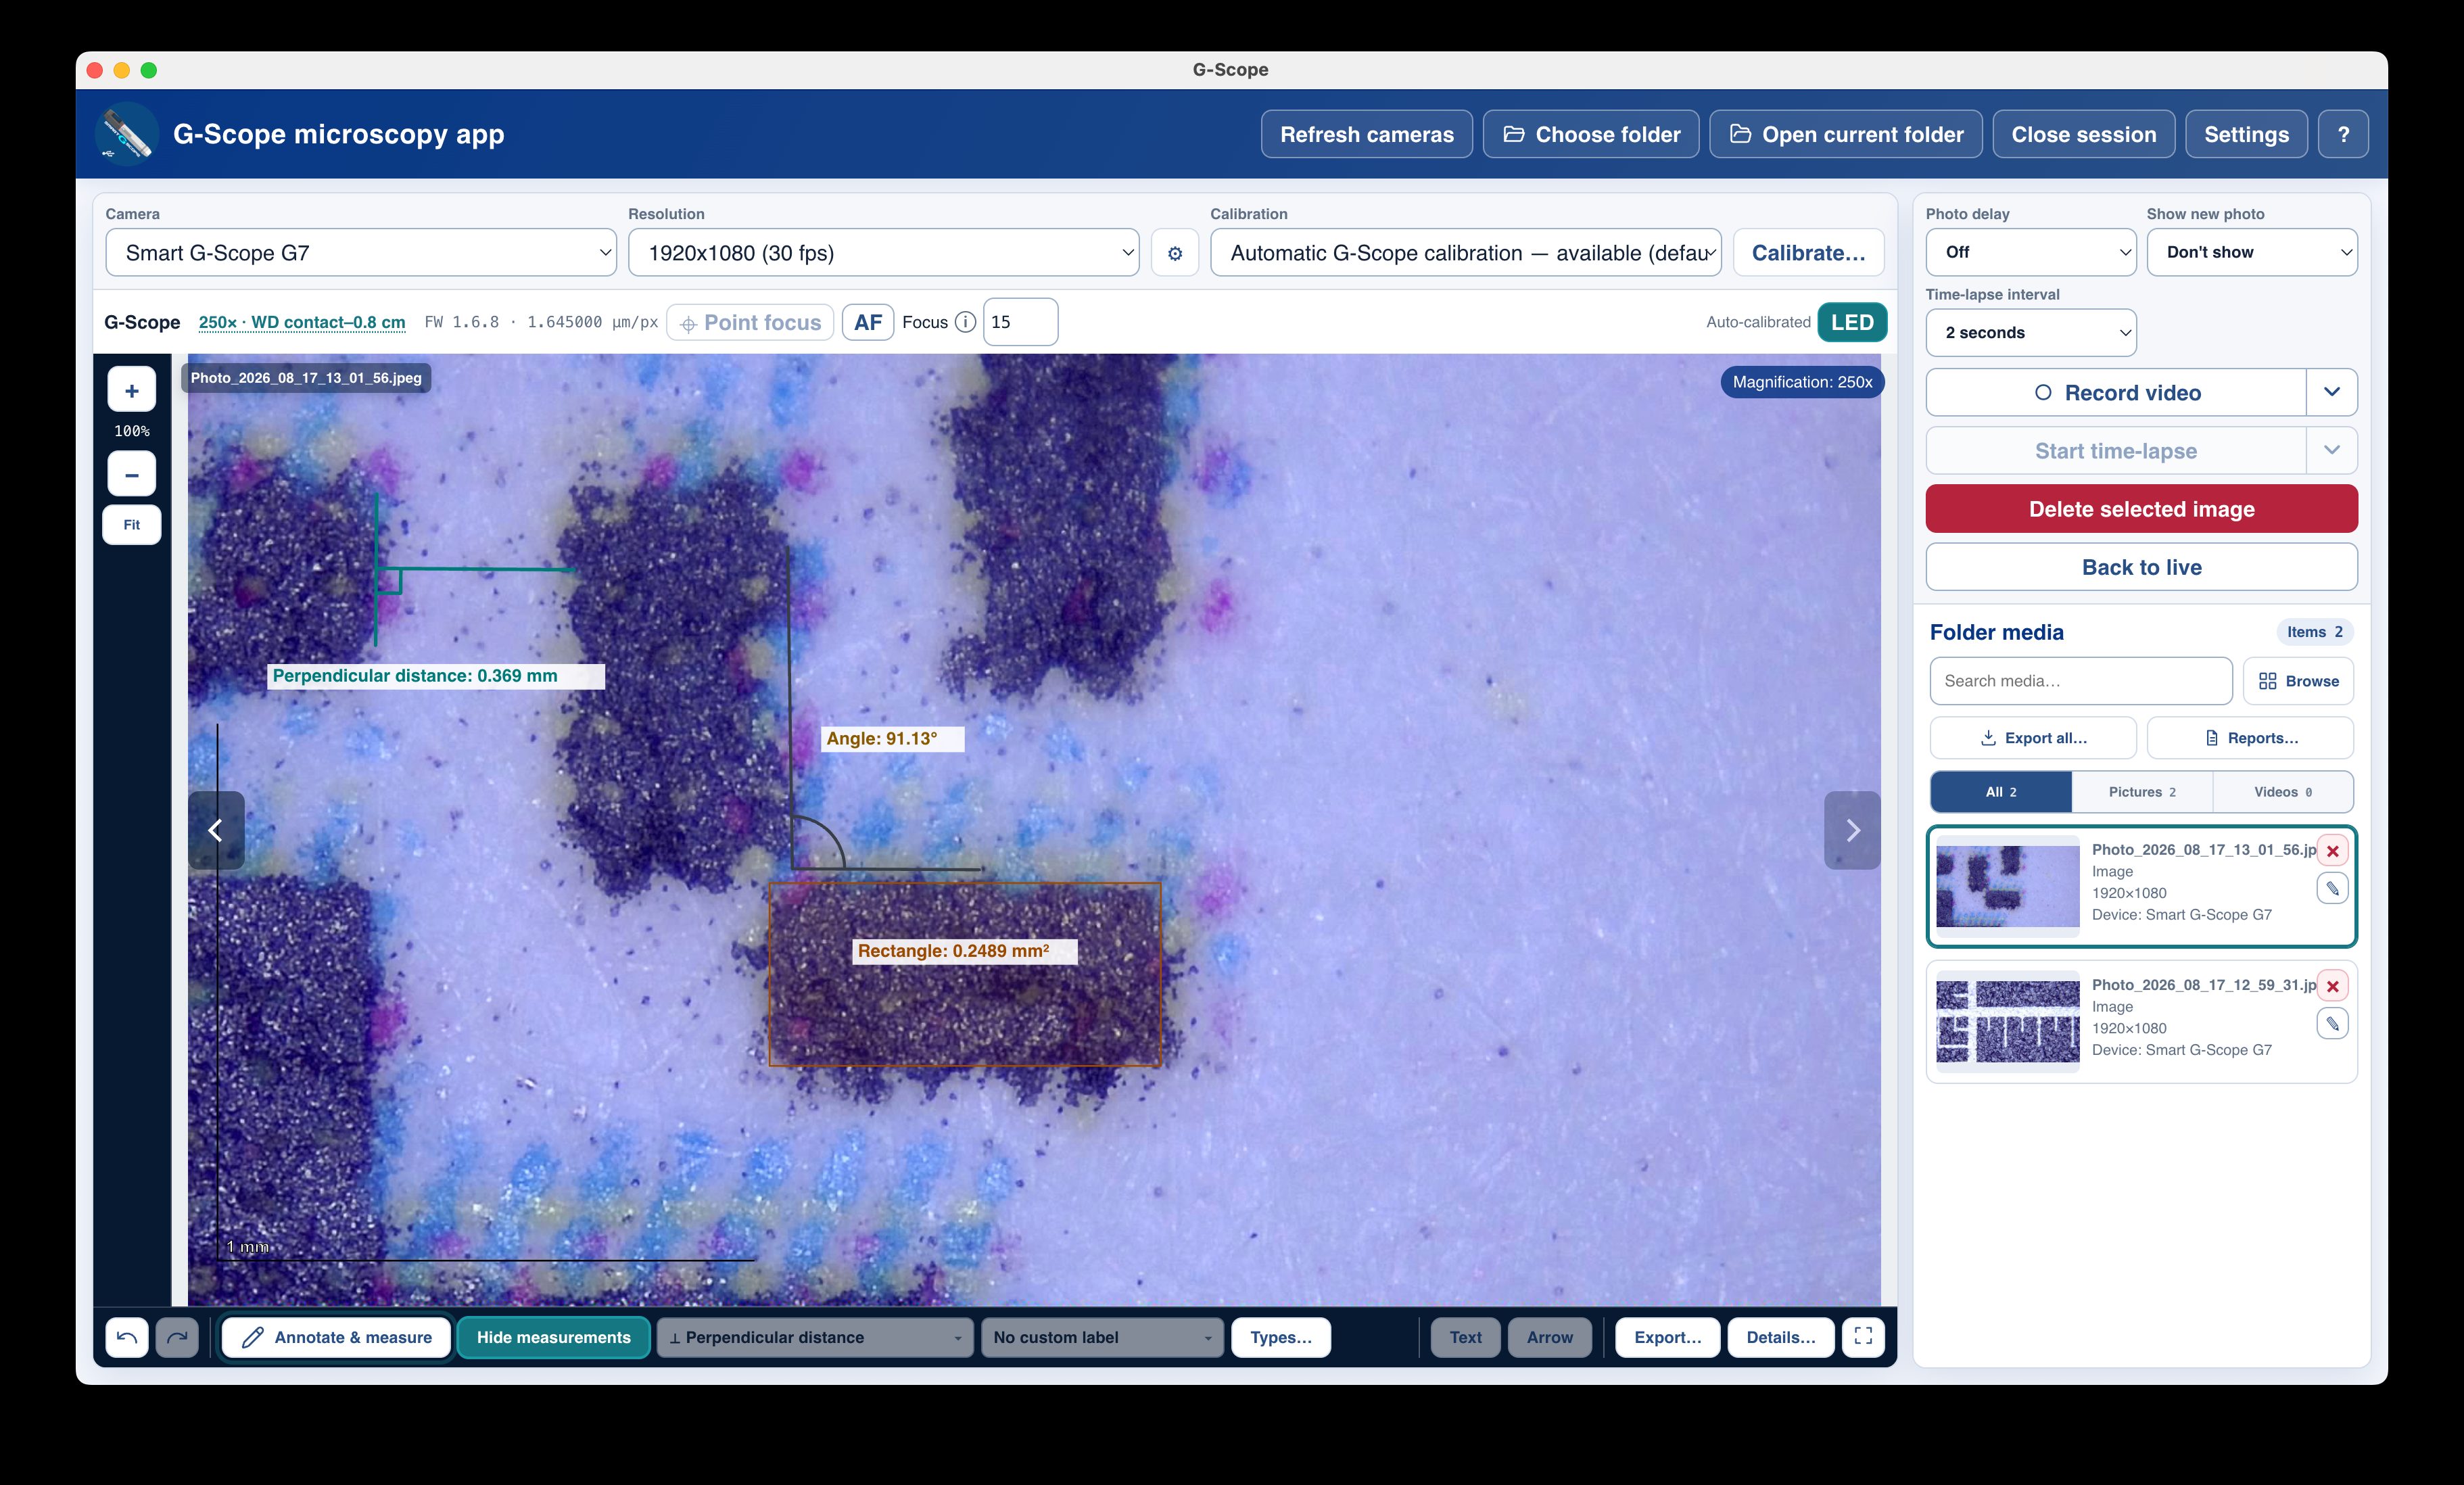
Task: Select the Pictures tab
Action: point(2142,792)
